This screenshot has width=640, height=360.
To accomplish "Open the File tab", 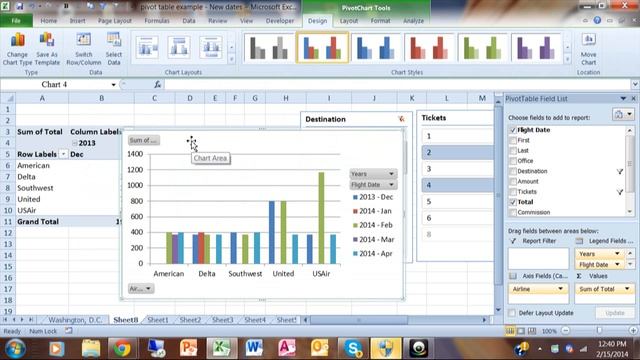I will [16, 20].
